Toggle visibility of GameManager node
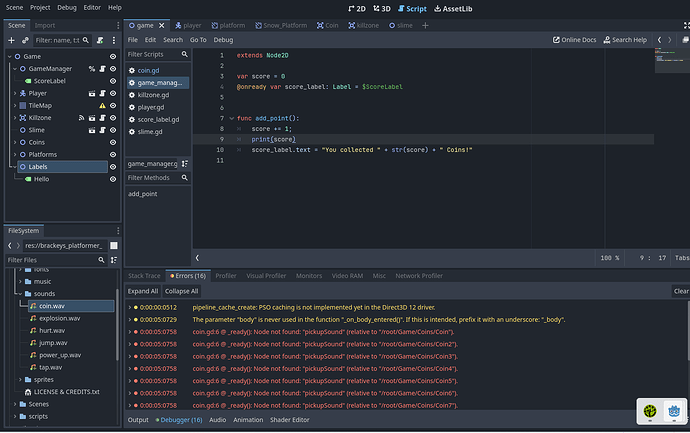 click(x=113, y=69)
